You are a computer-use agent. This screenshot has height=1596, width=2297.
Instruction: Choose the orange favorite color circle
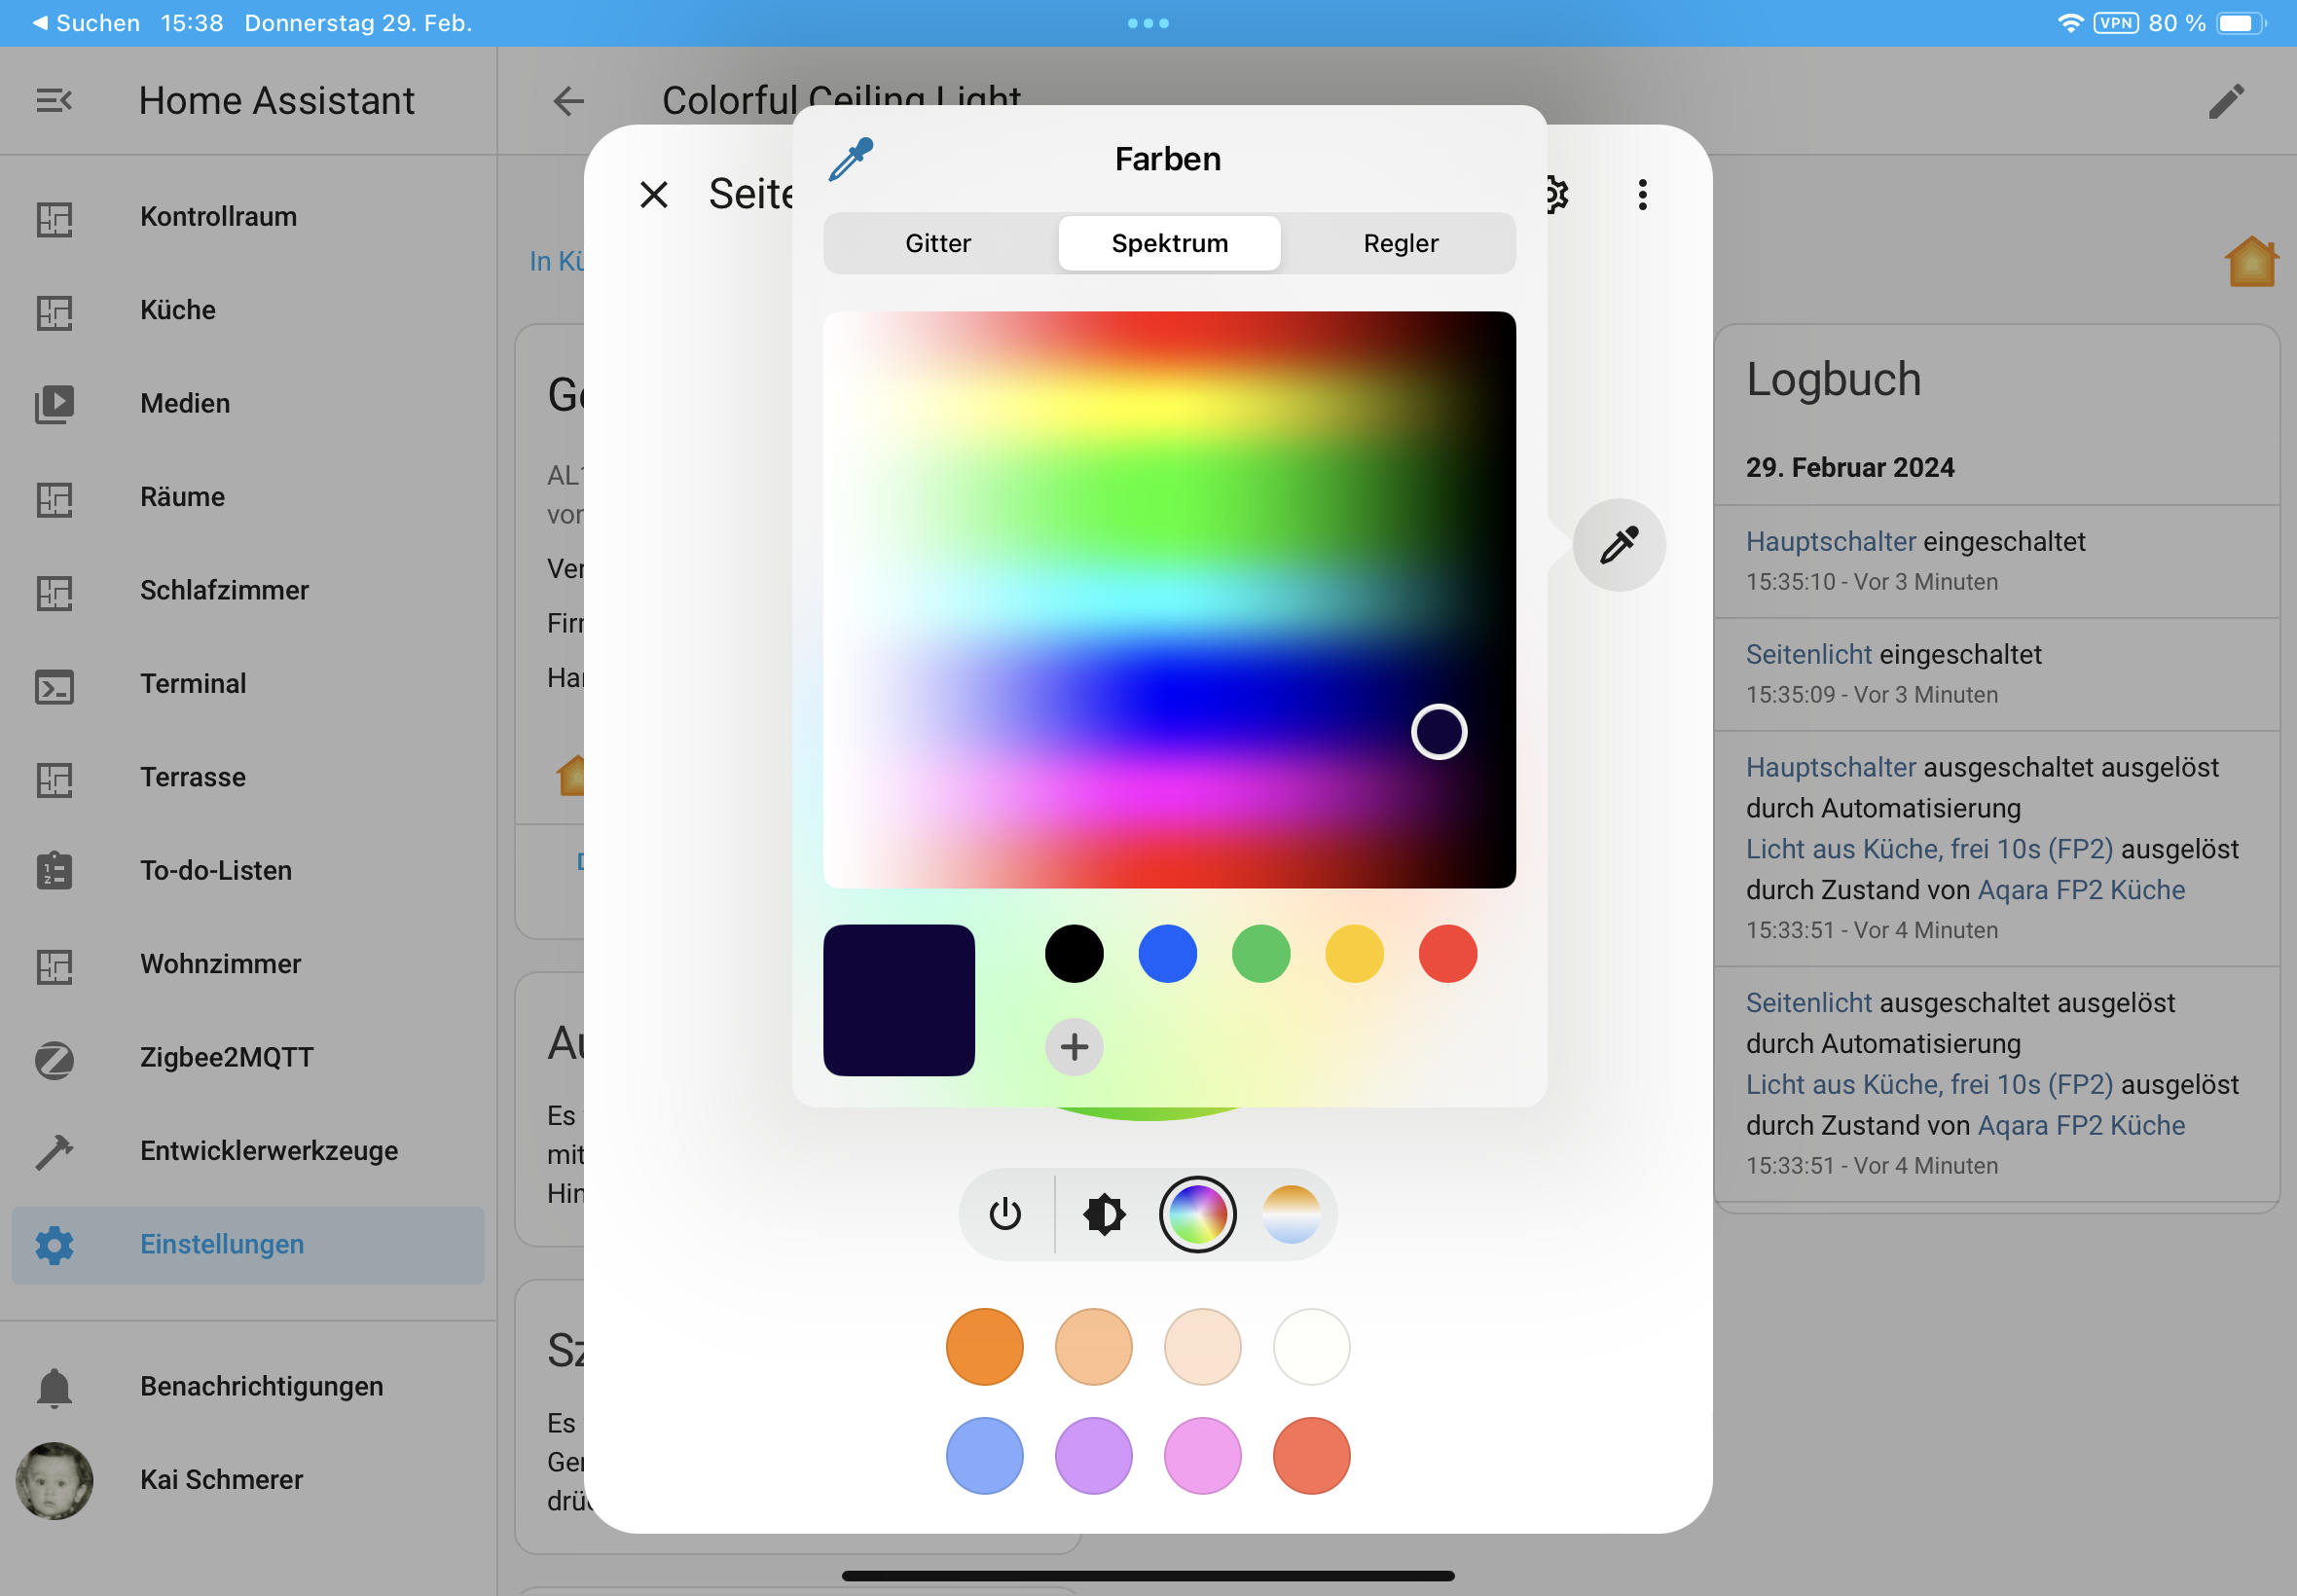[984, 1347]
